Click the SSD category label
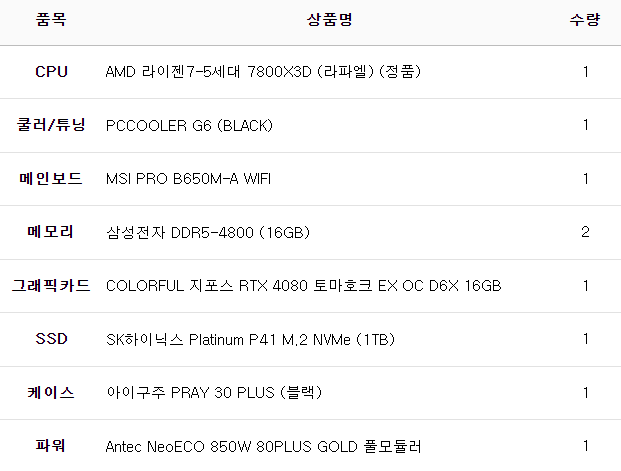This screenshot has width=621, height=471. [51, 339]
